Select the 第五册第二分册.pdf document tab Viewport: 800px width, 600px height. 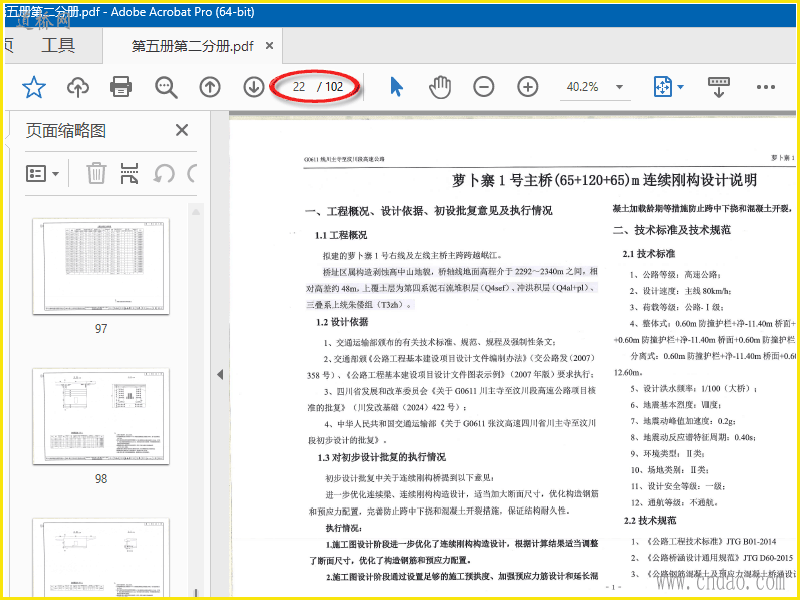click(192, 46)
